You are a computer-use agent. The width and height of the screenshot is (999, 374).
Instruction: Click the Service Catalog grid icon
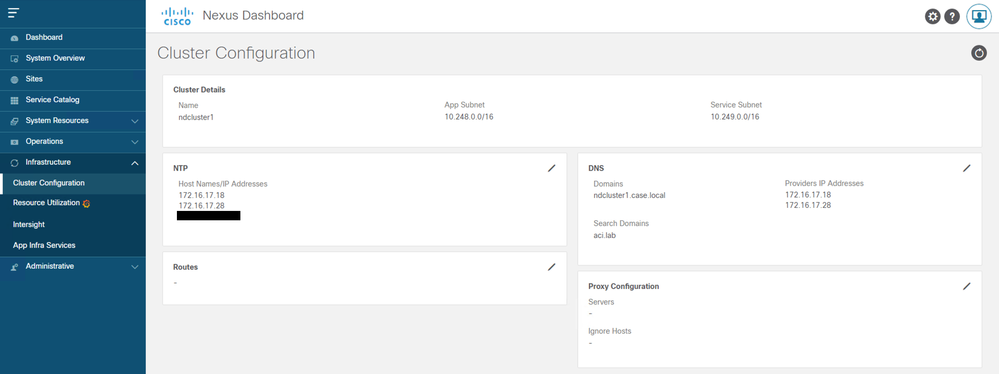(x=15, y=100)
